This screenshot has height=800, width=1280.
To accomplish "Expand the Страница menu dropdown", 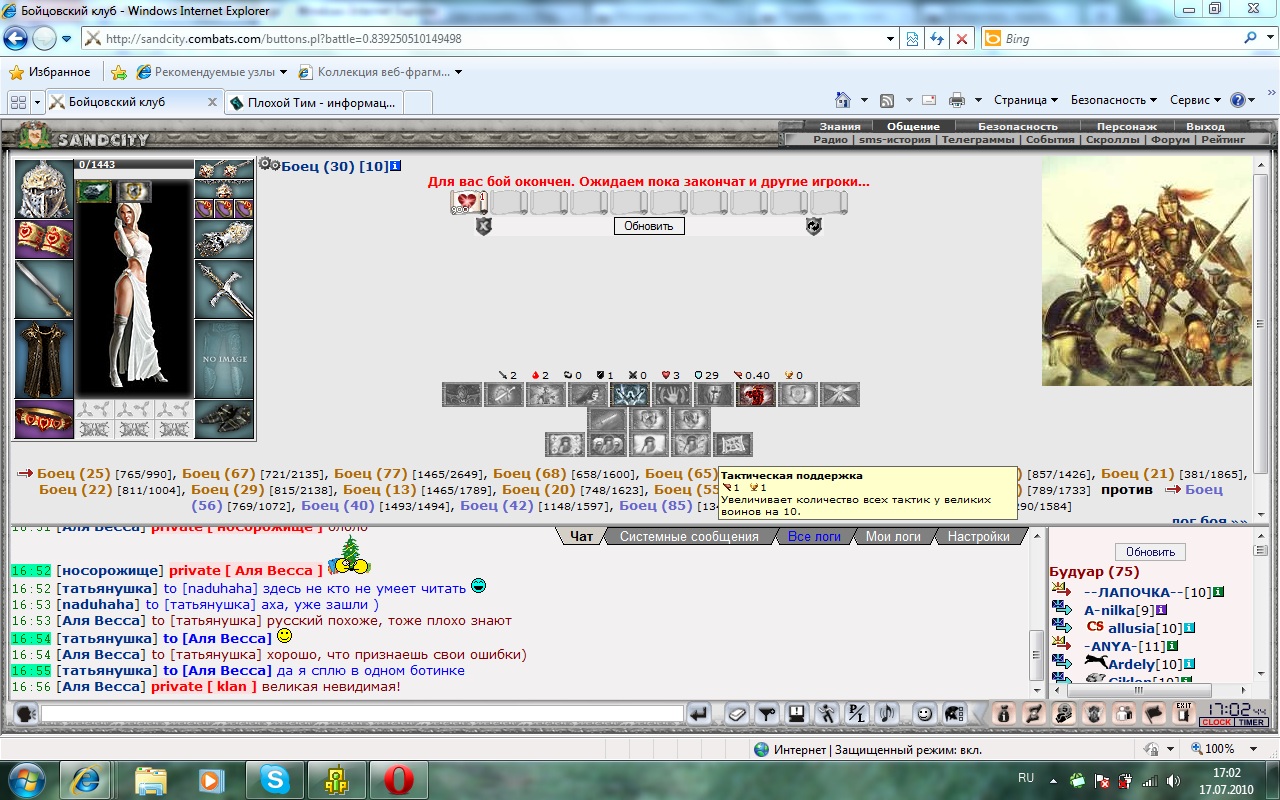I will click(x=1025, y=100).
